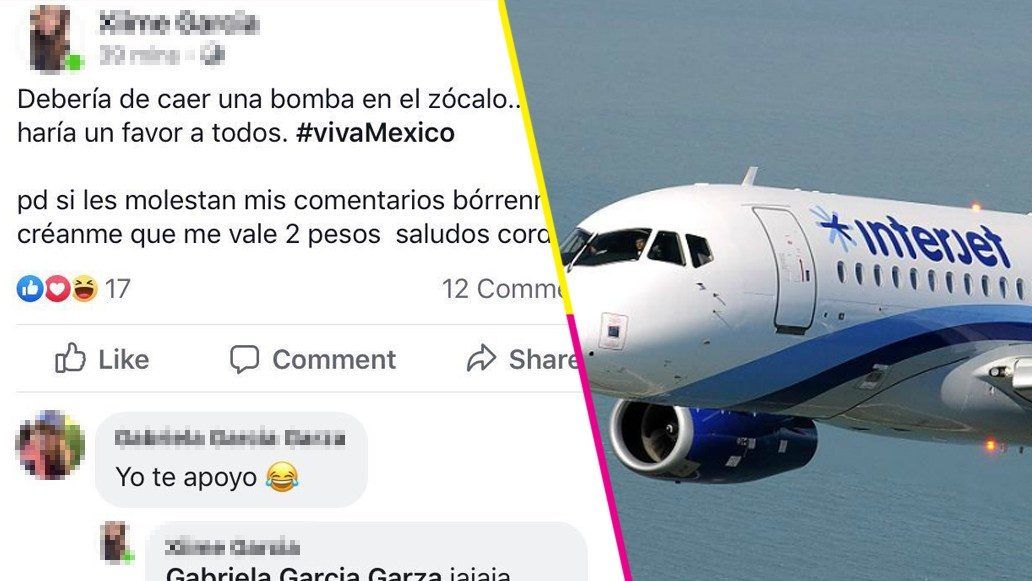Open the #vivaMexico hashtag link
1032x581 pixels.
375,133
